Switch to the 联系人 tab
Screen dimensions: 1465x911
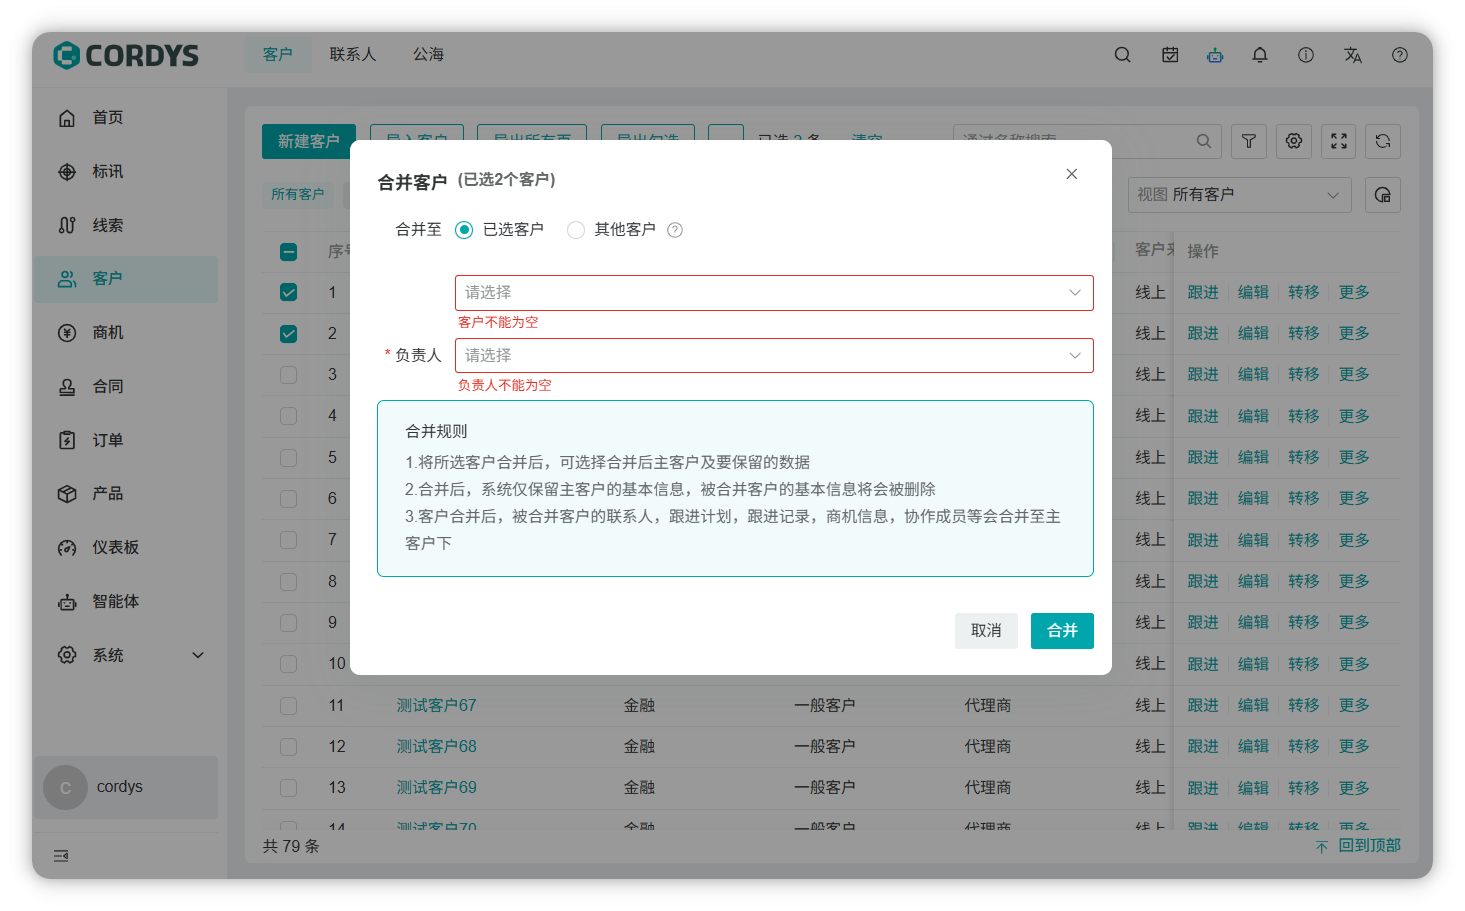[x=353, y=55]
